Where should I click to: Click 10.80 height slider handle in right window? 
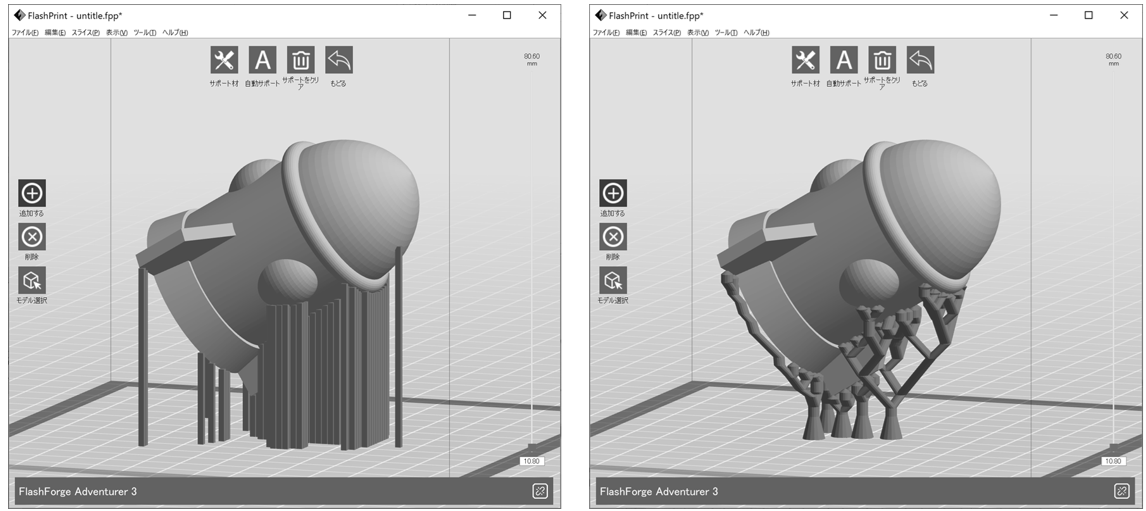(1112, 461)
